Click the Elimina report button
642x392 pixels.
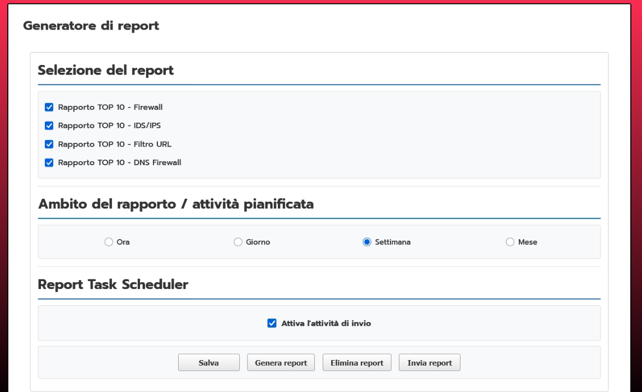pos(357,363)
